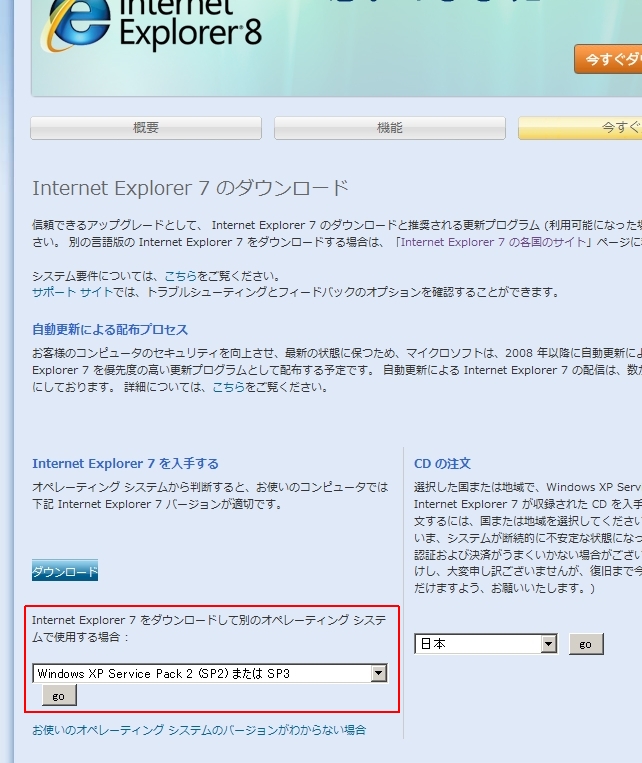Switch to the 機能 tab
Screen dimensions: 642x763
pos(390,128)
